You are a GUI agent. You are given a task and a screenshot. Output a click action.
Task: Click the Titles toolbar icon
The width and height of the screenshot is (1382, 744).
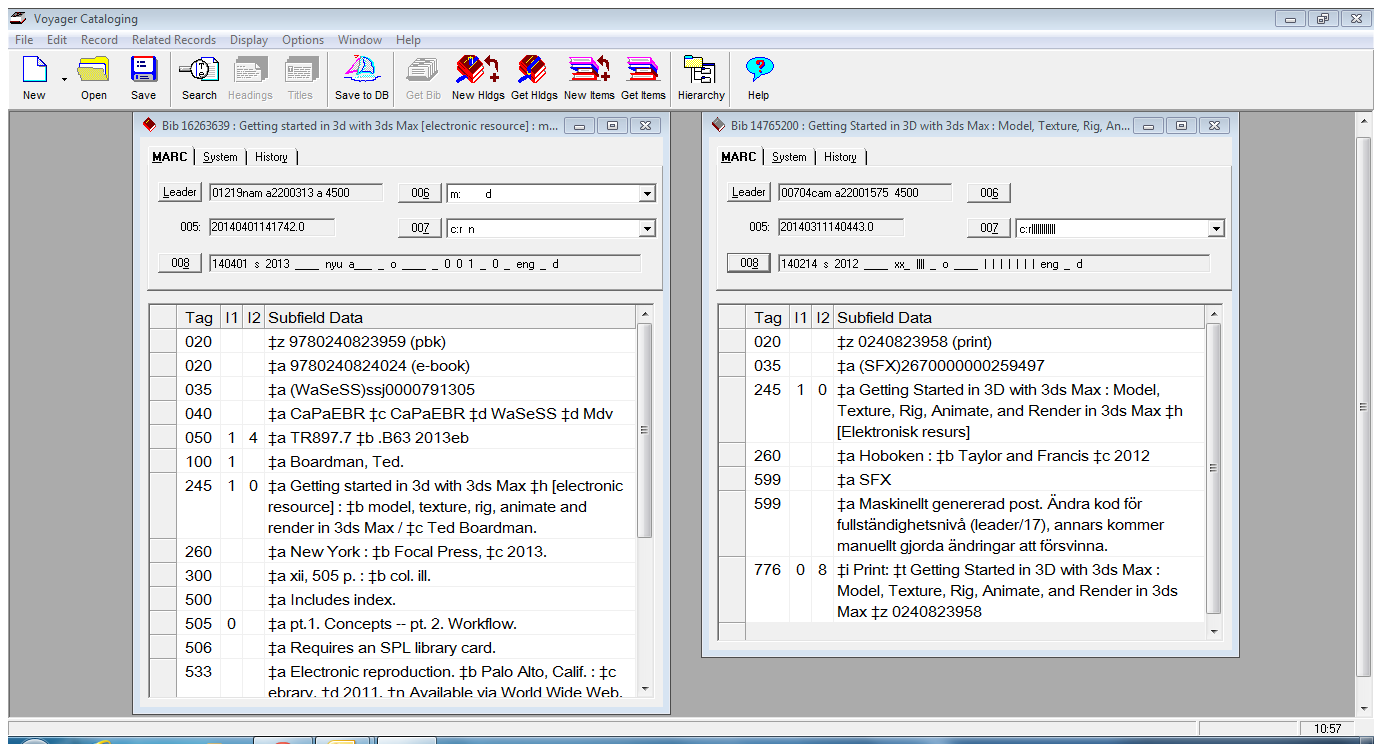pyautogui.click(x=300, y=78)
